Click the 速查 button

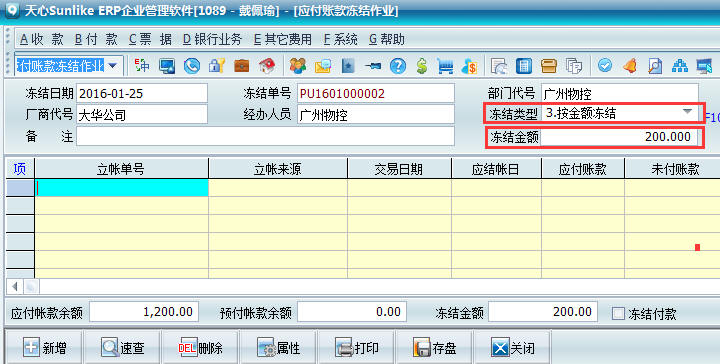pos(123,347)
